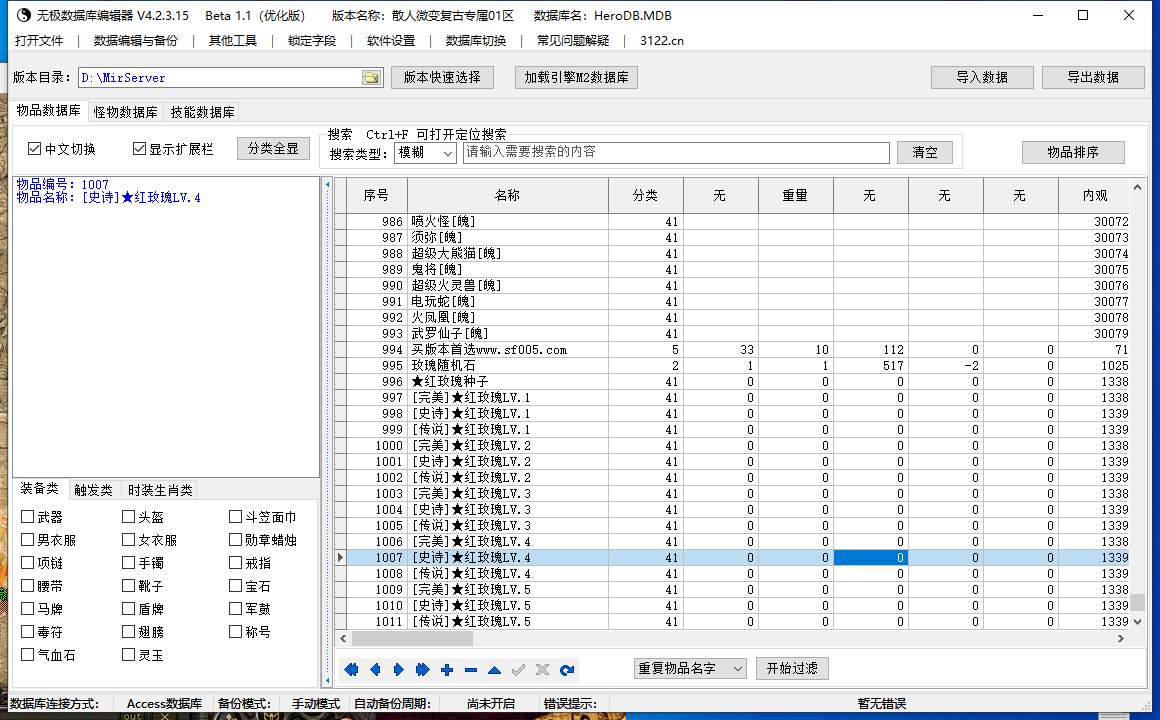Switch to the 时装生肖类 tab
Image resolution: width=1160 pixels, height=720 pixels.
pos(160,490)
